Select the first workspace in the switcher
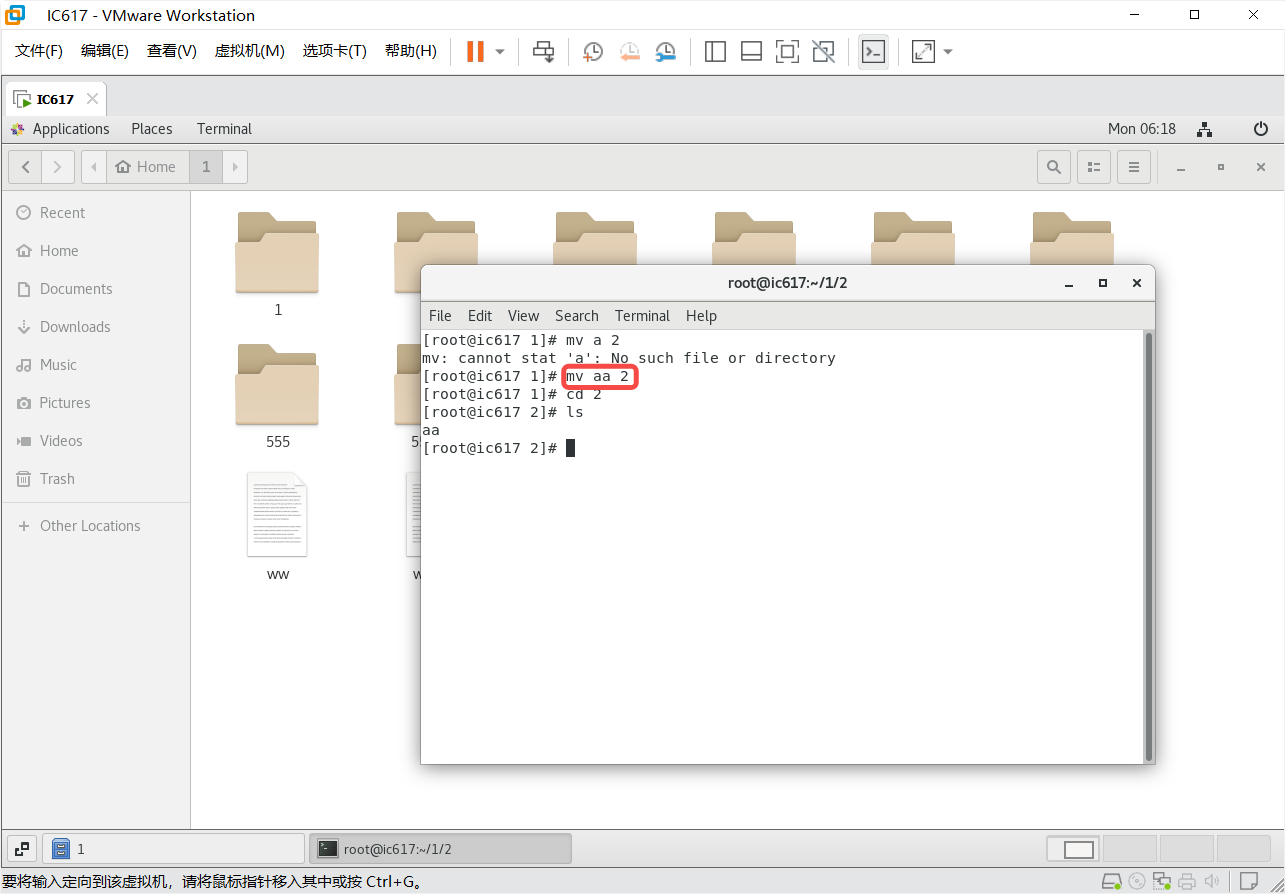This screenshot has height=894, width=1285. [x=1072, y=850]
